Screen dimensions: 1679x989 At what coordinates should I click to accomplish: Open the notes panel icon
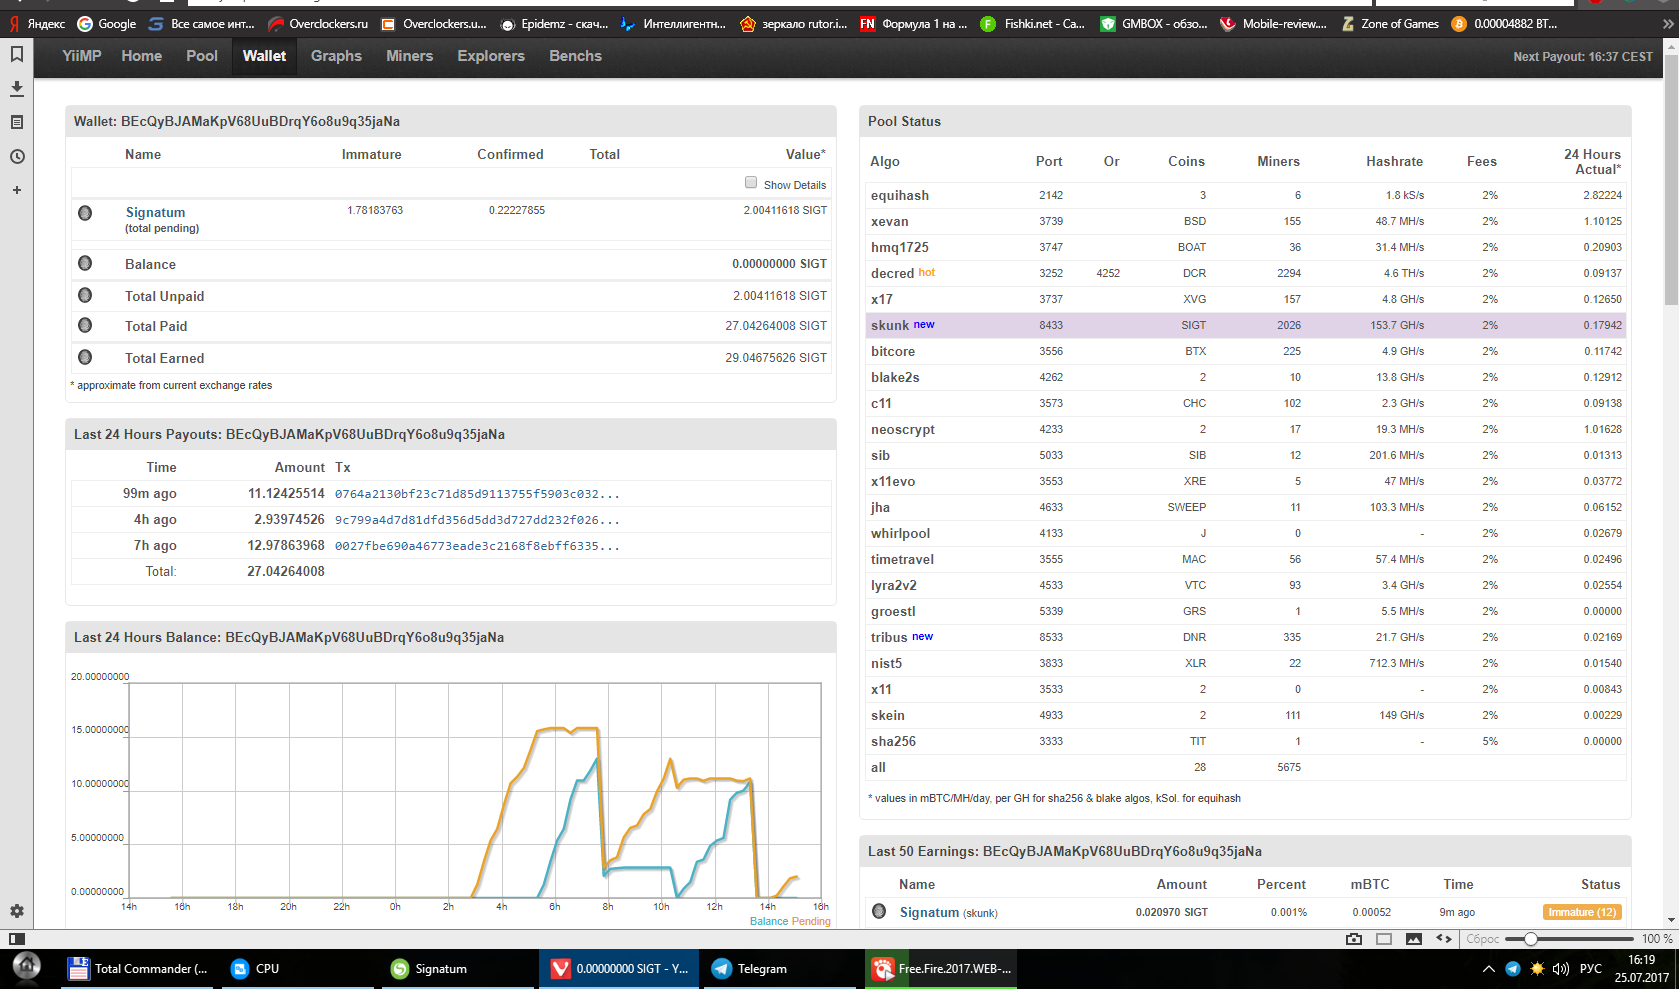click(x=17, y=122)
